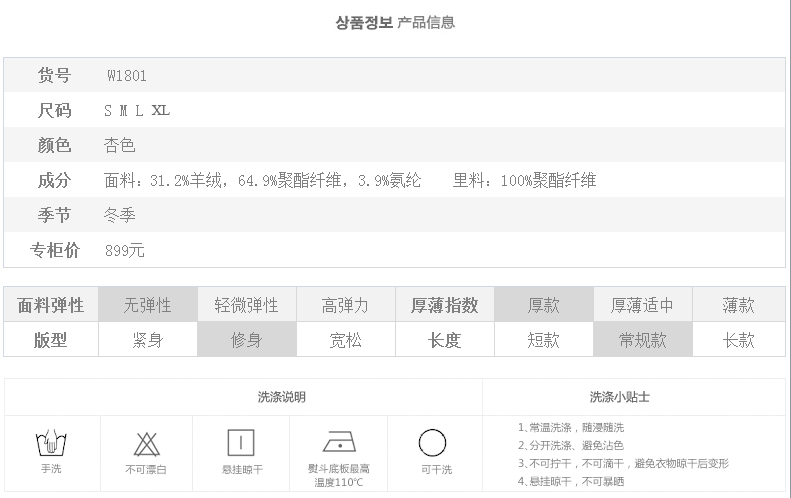Click the product number W1801

[127, 76]
